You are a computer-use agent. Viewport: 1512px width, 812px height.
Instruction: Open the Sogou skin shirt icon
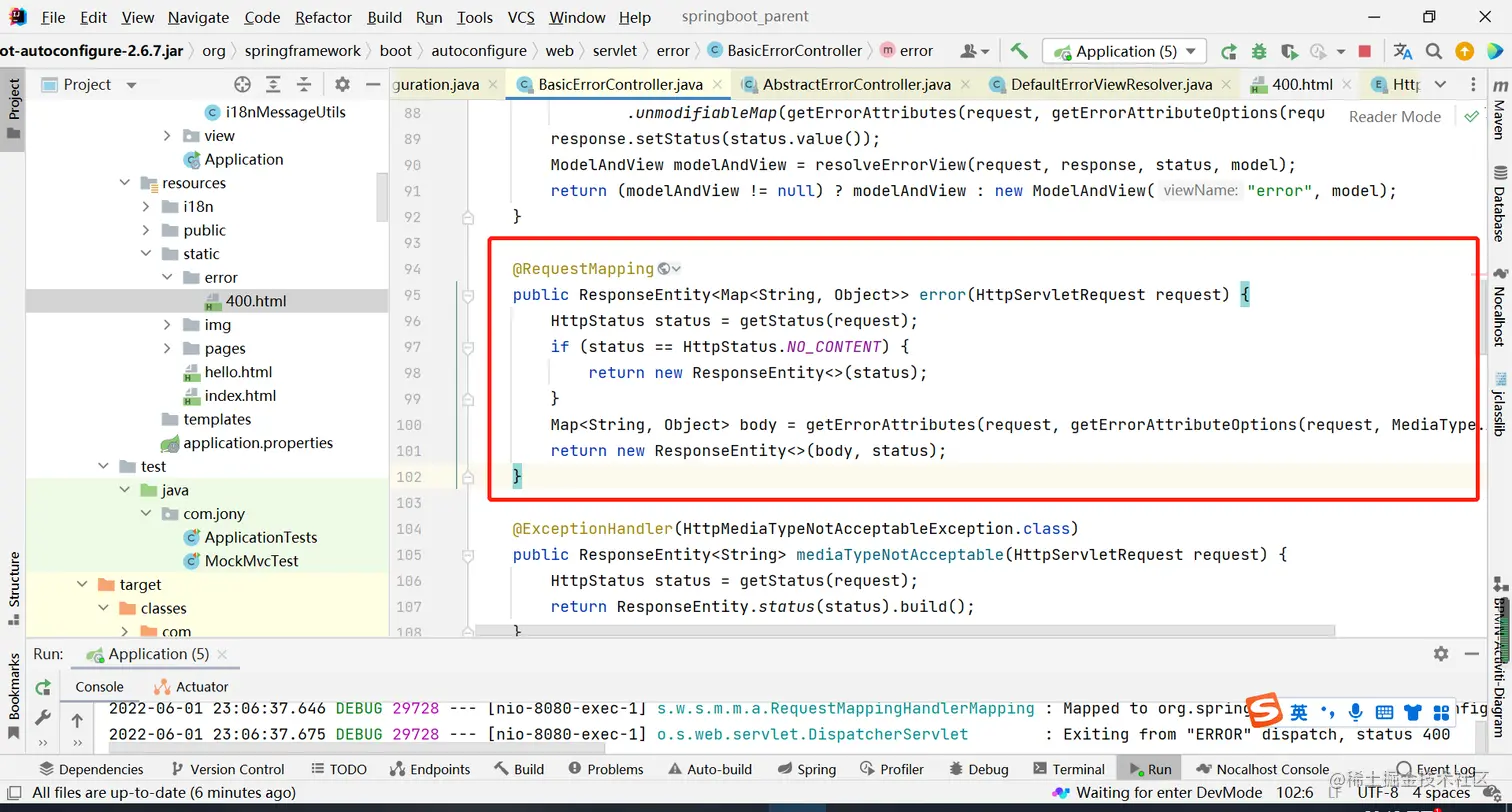coord(1412,712)
